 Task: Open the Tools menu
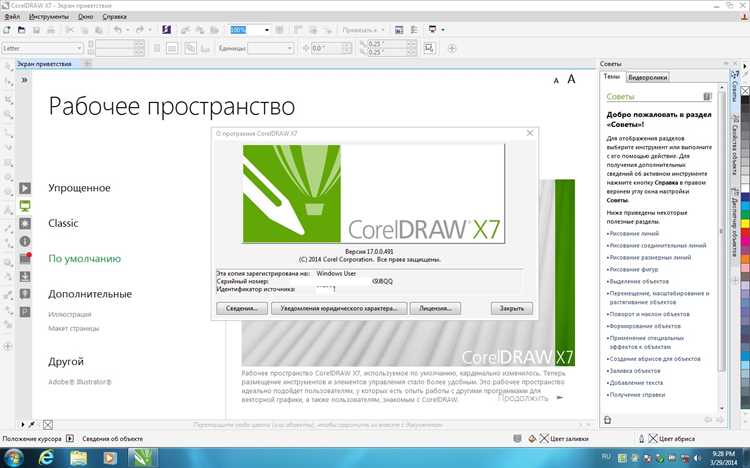[x=49, y=17]
